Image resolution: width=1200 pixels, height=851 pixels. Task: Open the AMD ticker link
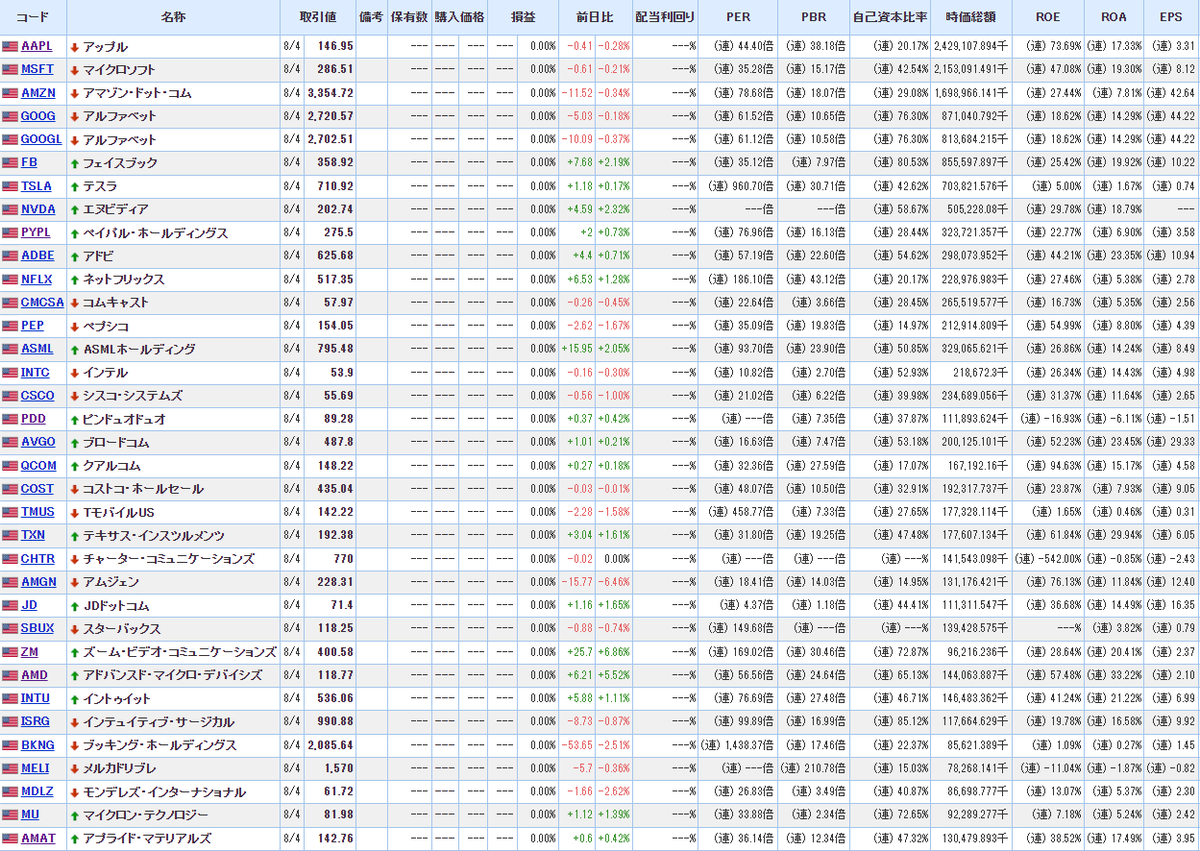point(34,675)
